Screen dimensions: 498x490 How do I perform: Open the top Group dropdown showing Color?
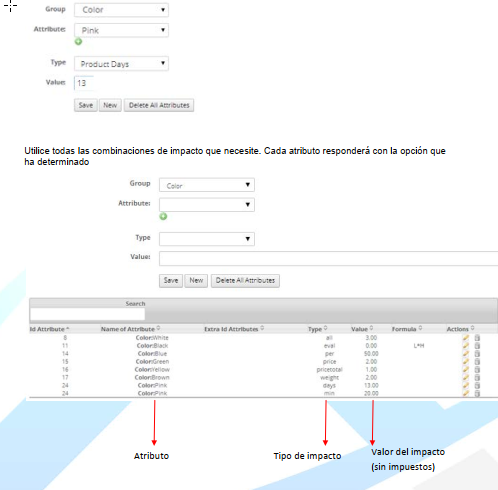coord(121,10)
